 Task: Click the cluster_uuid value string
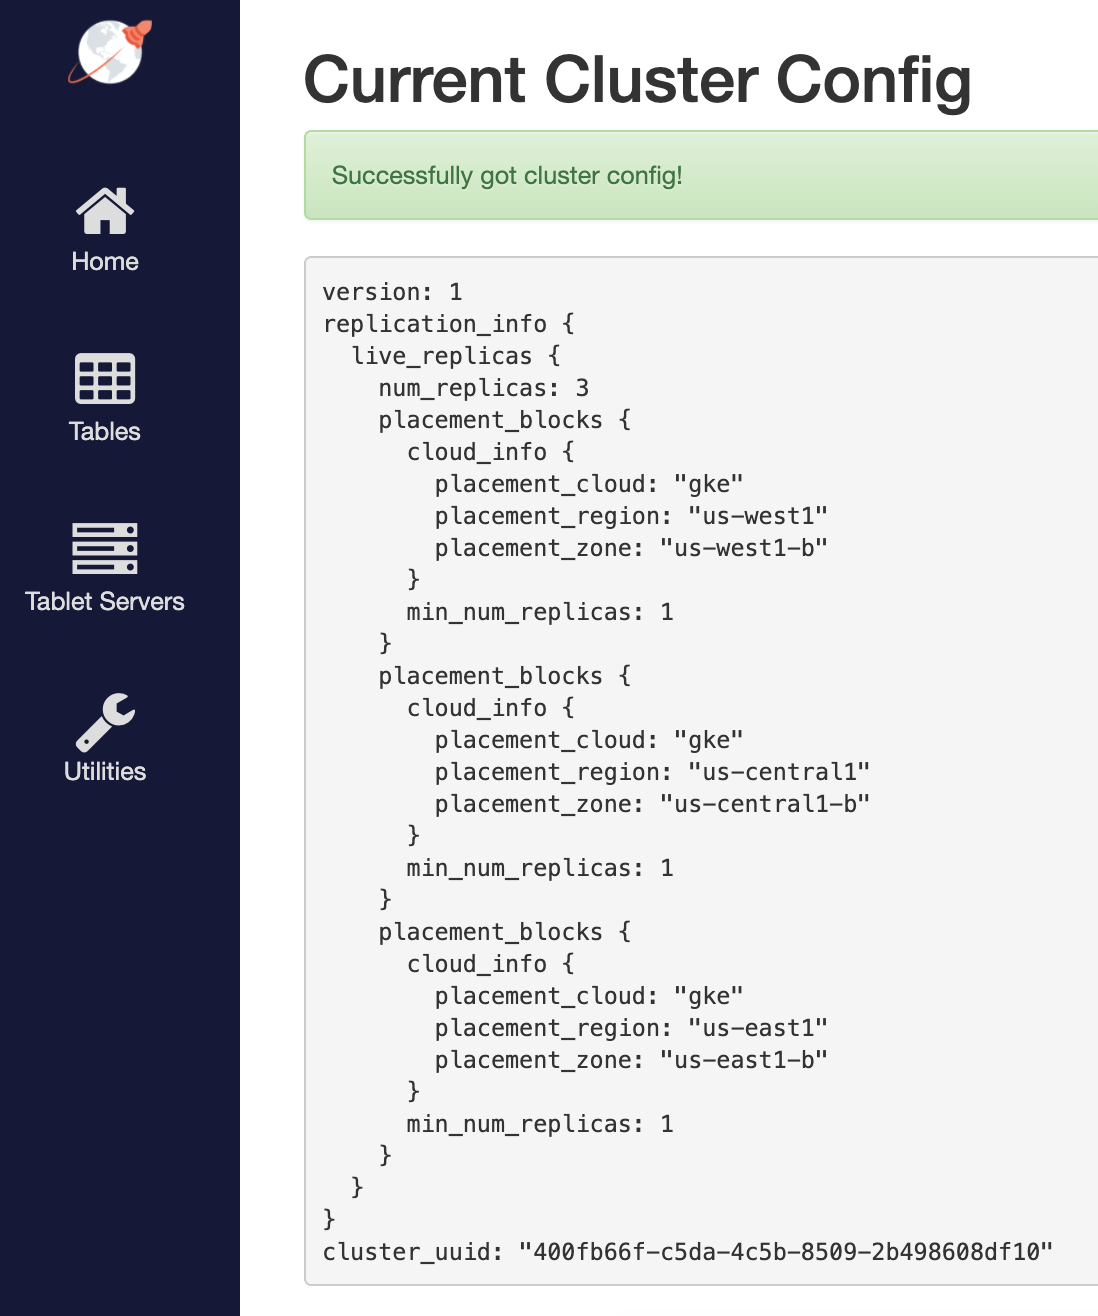coord(785,1252)
